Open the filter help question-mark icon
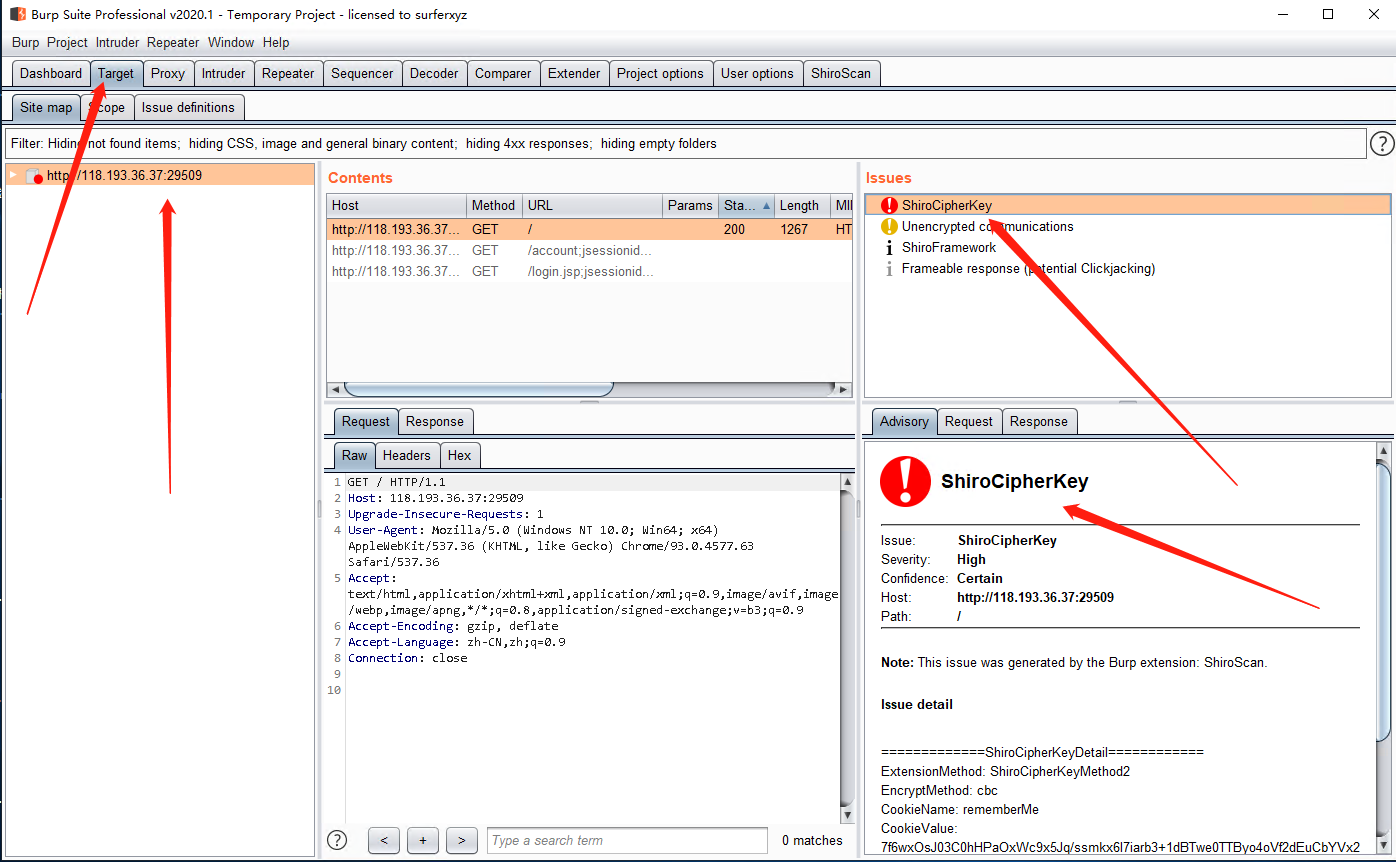 pos(1381,144)
